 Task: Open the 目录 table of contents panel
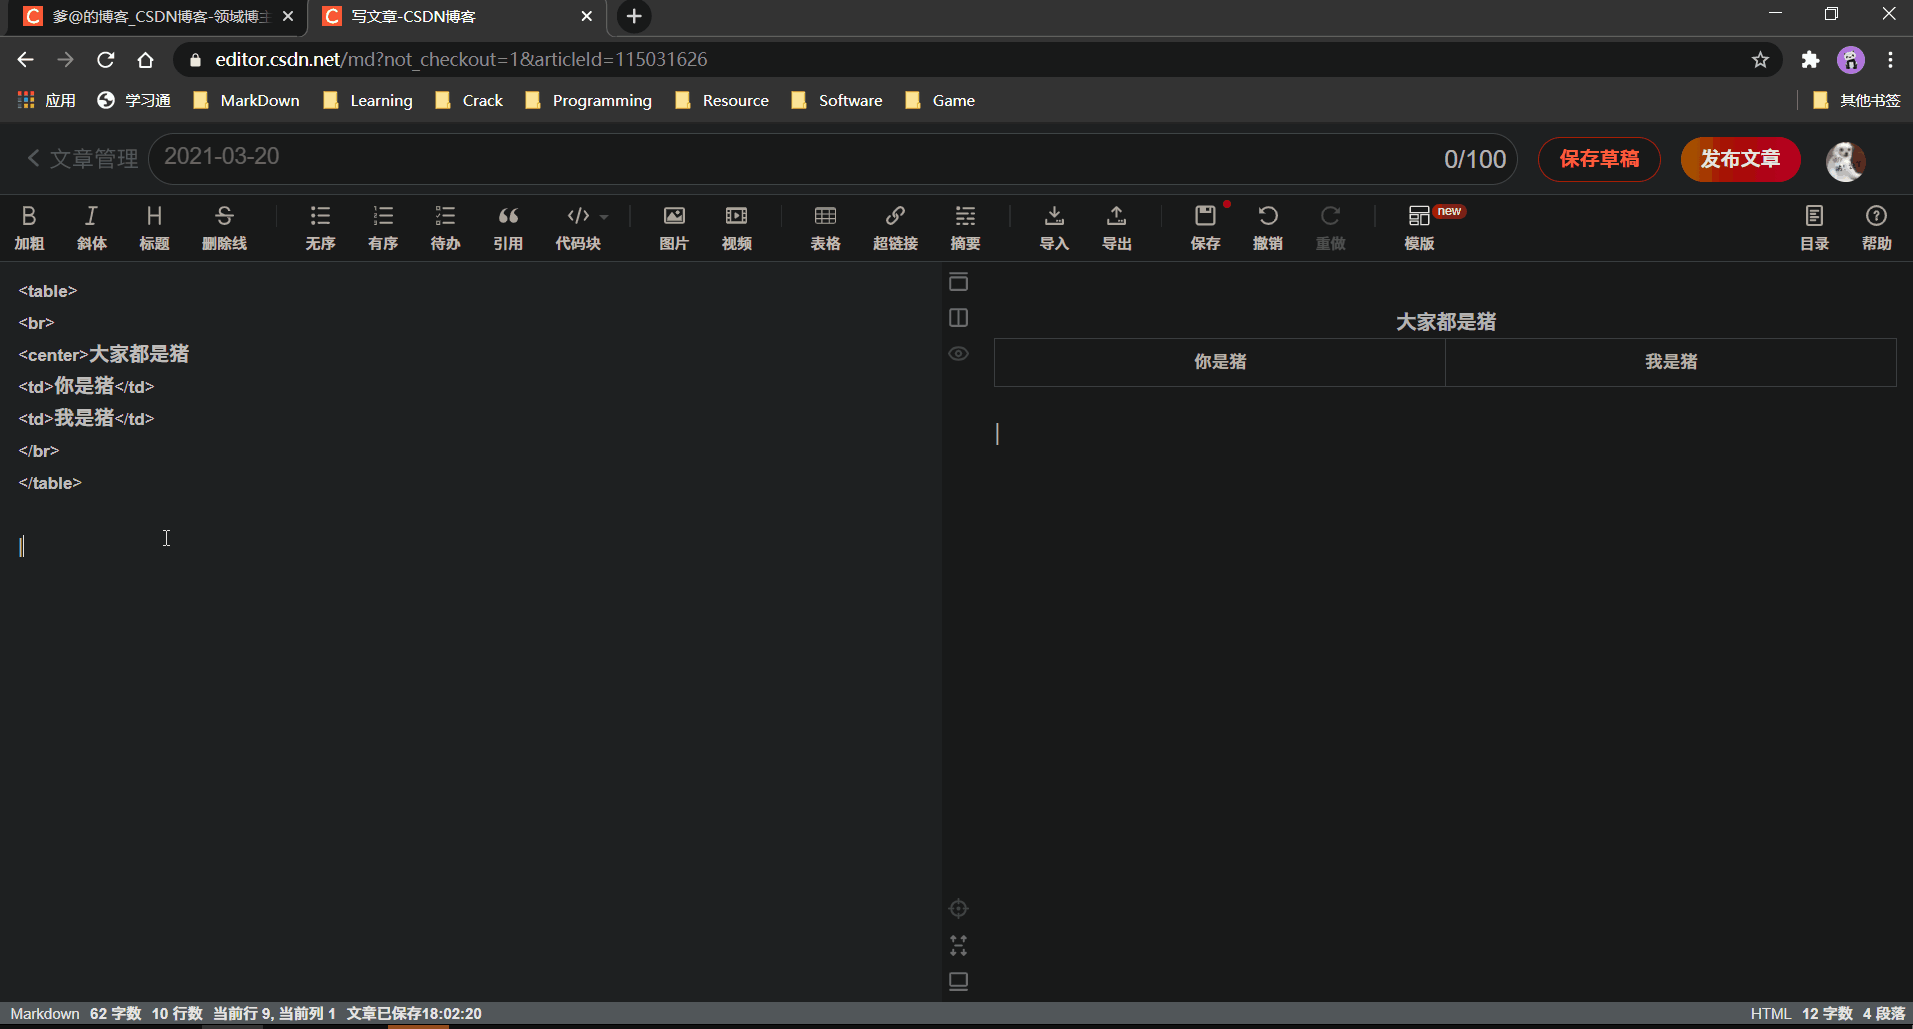pyautogui.click(x=1814, y=228)
